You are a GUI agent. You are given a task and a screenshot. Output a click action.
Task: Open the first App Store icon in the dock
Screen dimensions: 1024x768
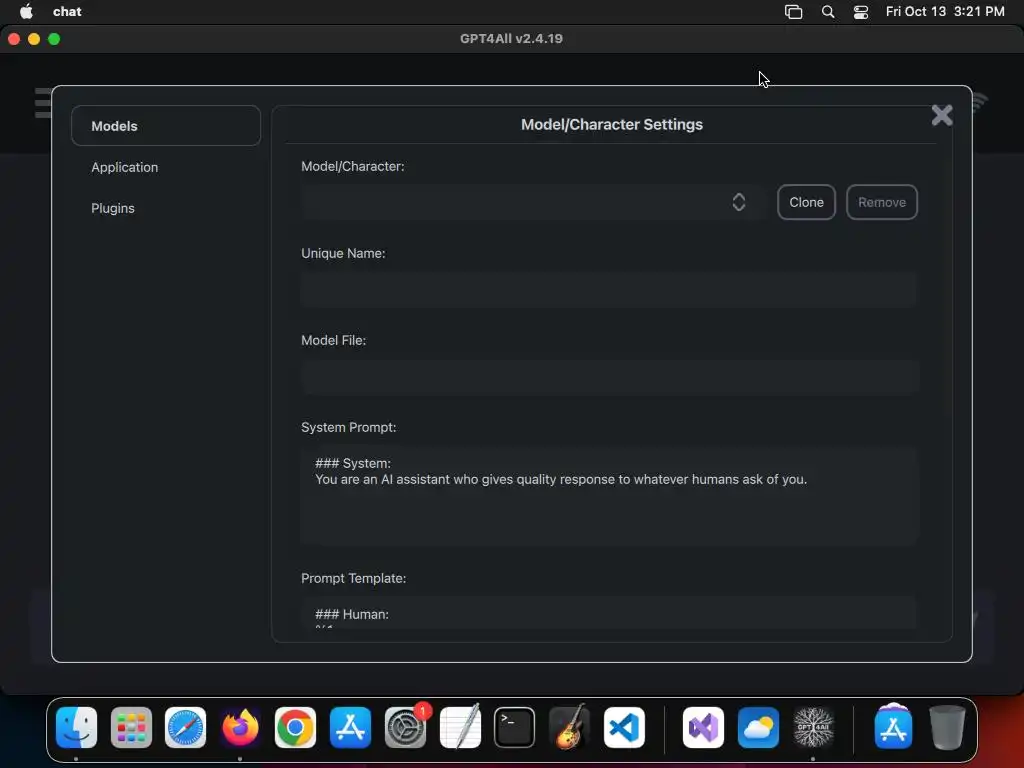(350, 728)
